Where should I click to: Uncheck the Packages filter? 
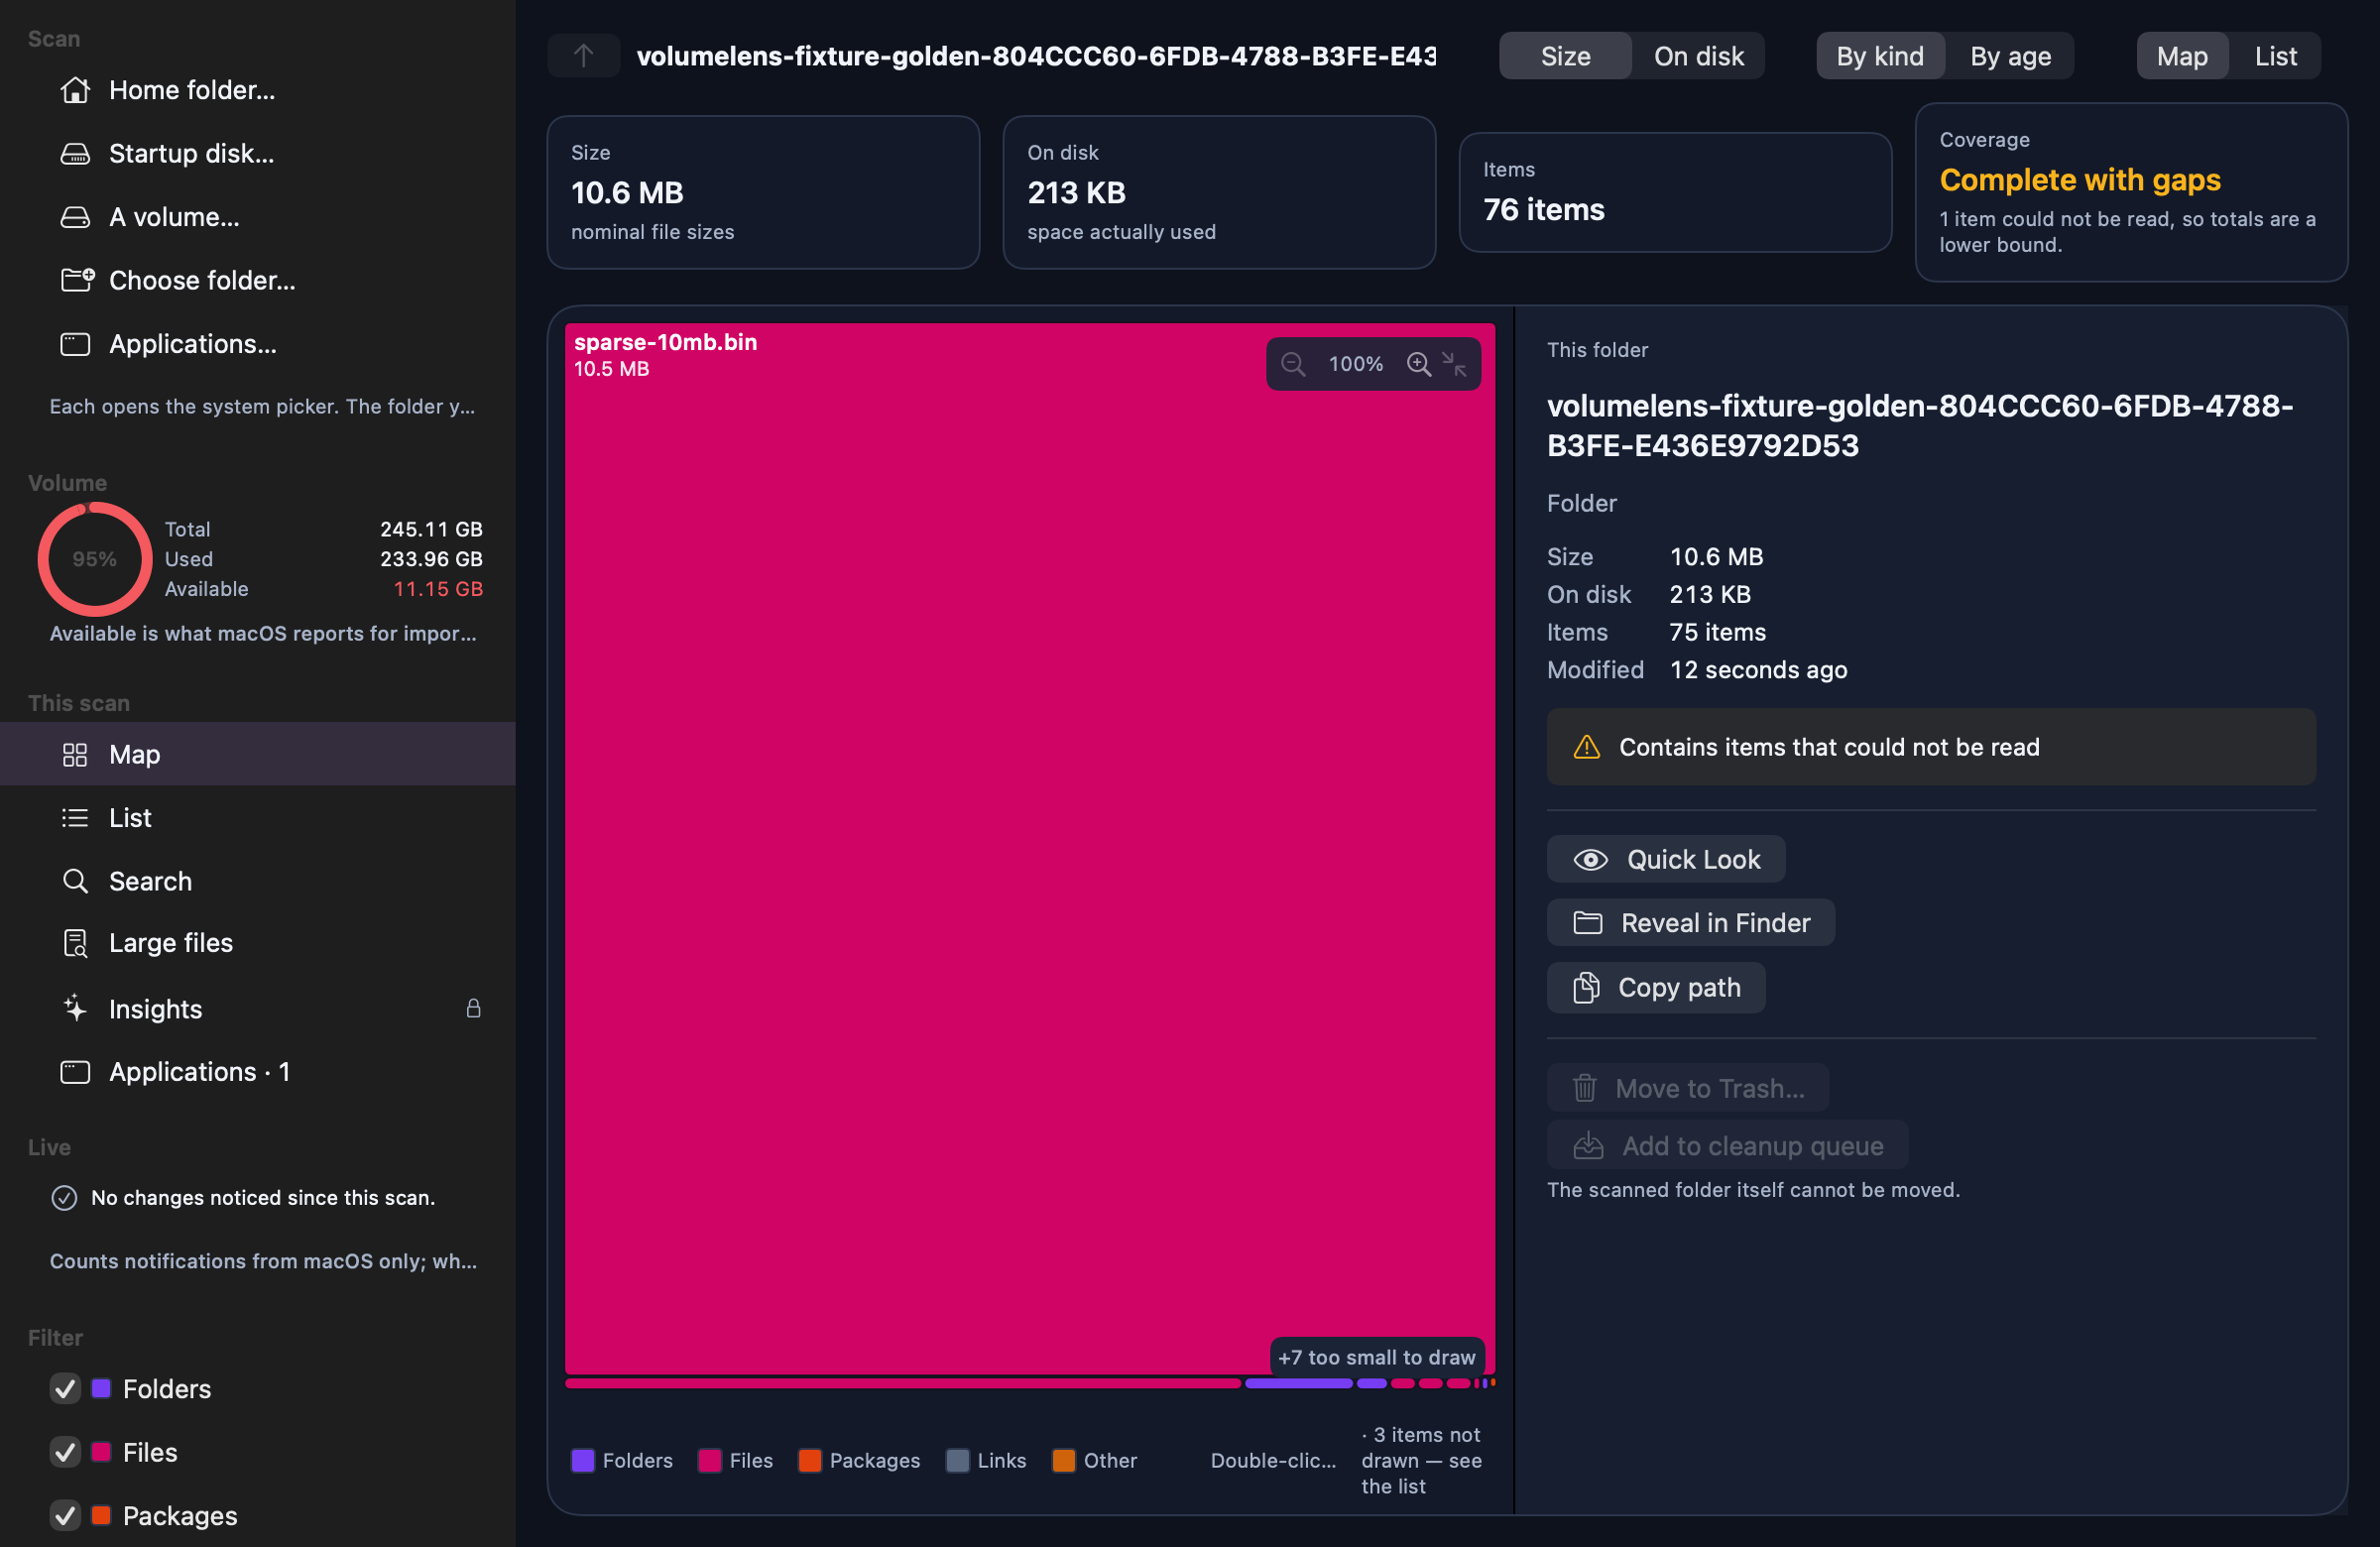[x=65, y=1516]
